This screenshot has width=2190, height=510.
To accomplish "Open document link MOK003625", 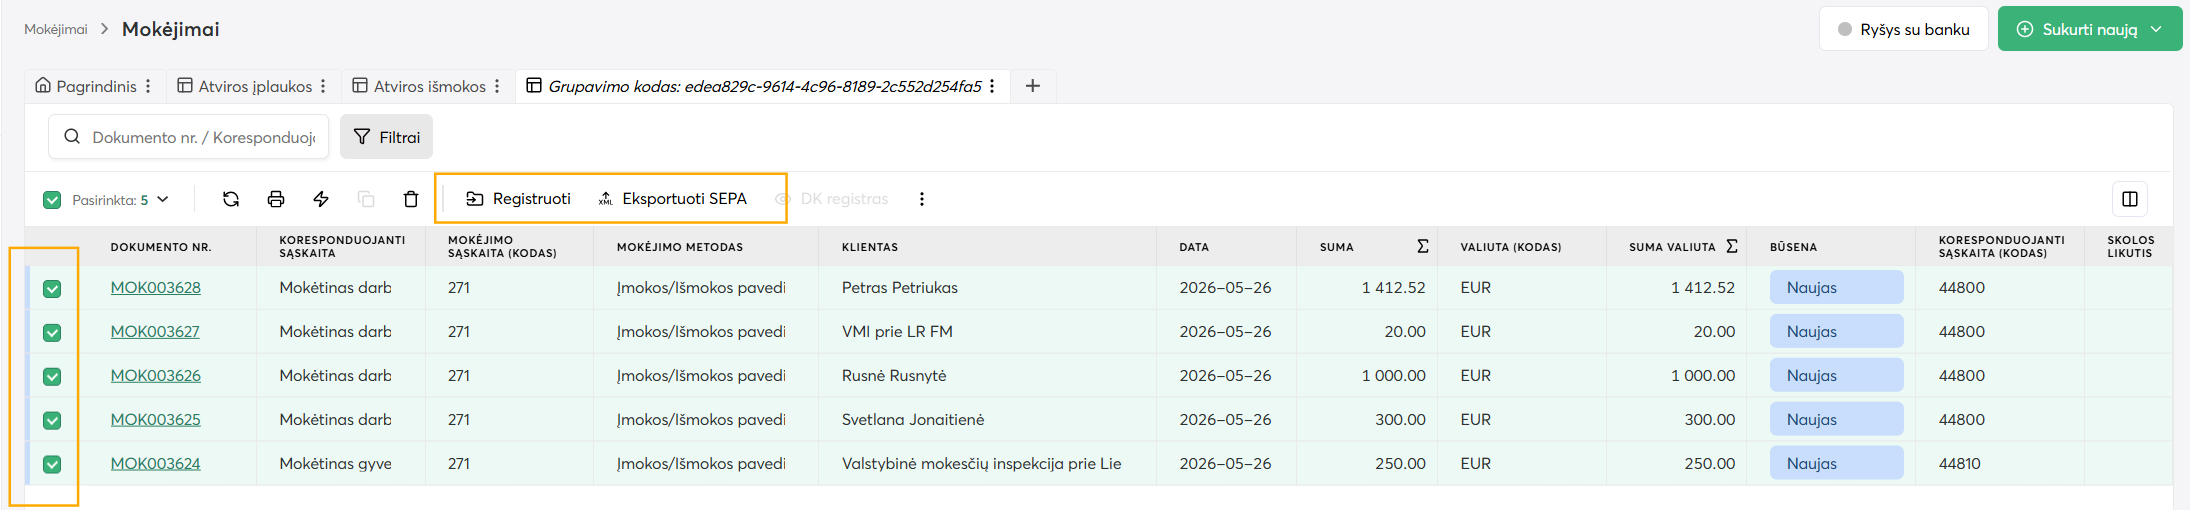I will click(x=155, y=420).
